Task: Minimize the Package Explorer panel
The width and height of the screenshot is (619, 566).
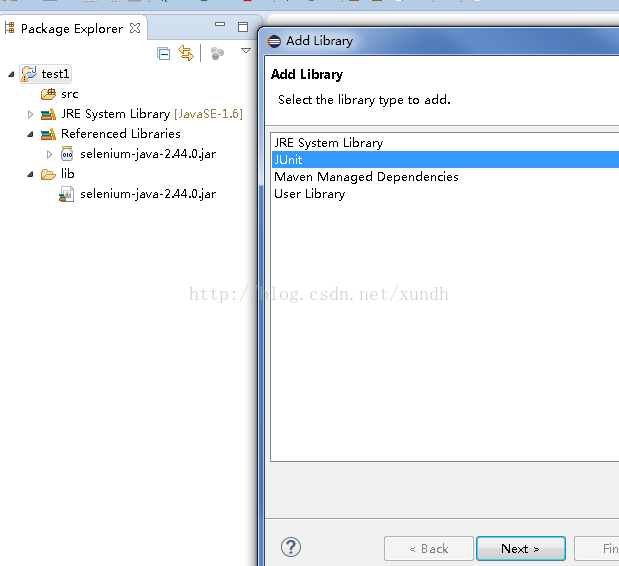Action: coord(220,24)
